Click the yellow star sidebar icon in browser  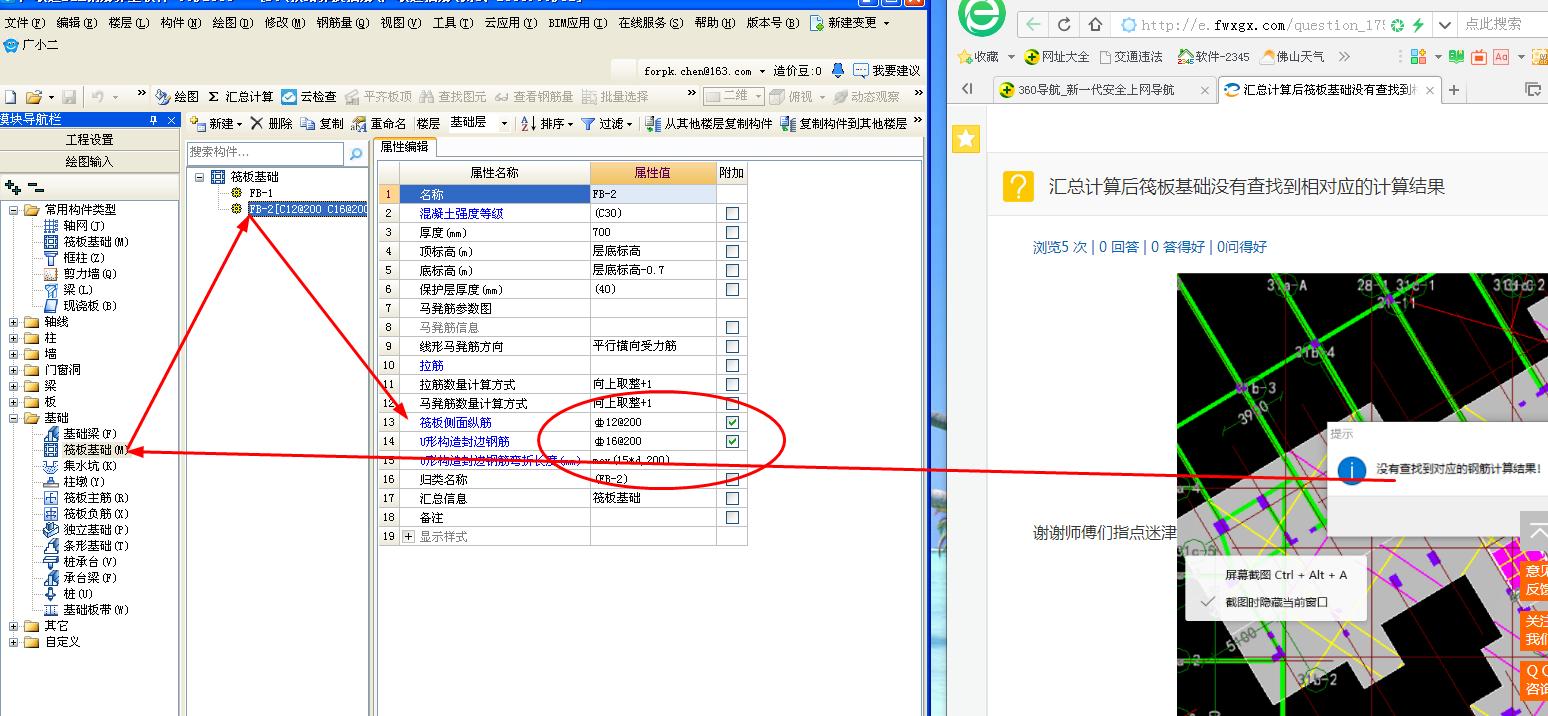tap(966, 139)
